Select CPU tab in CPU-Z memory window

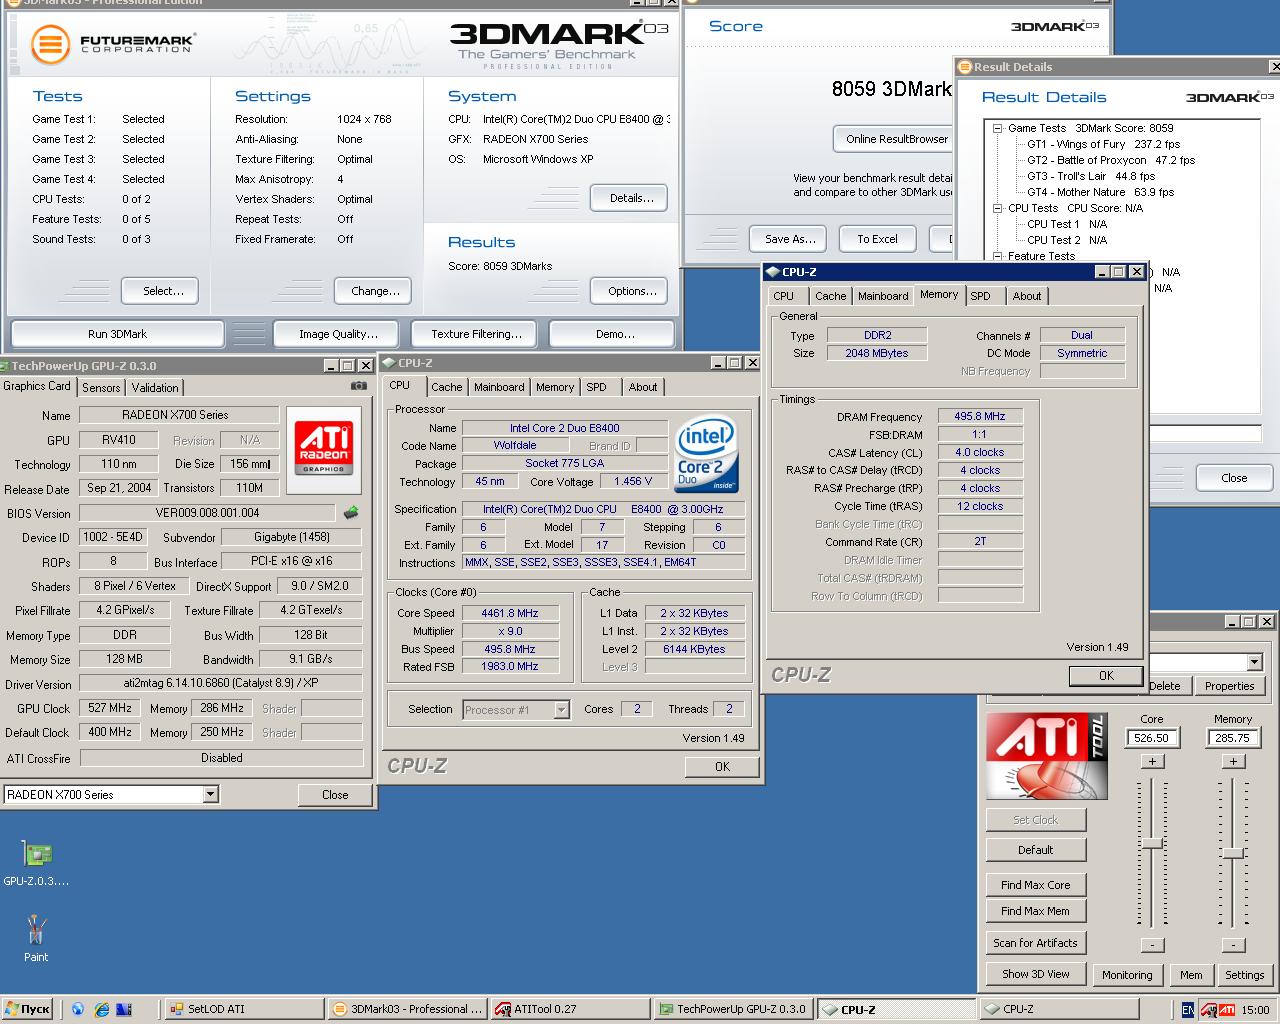click(784, 296)
